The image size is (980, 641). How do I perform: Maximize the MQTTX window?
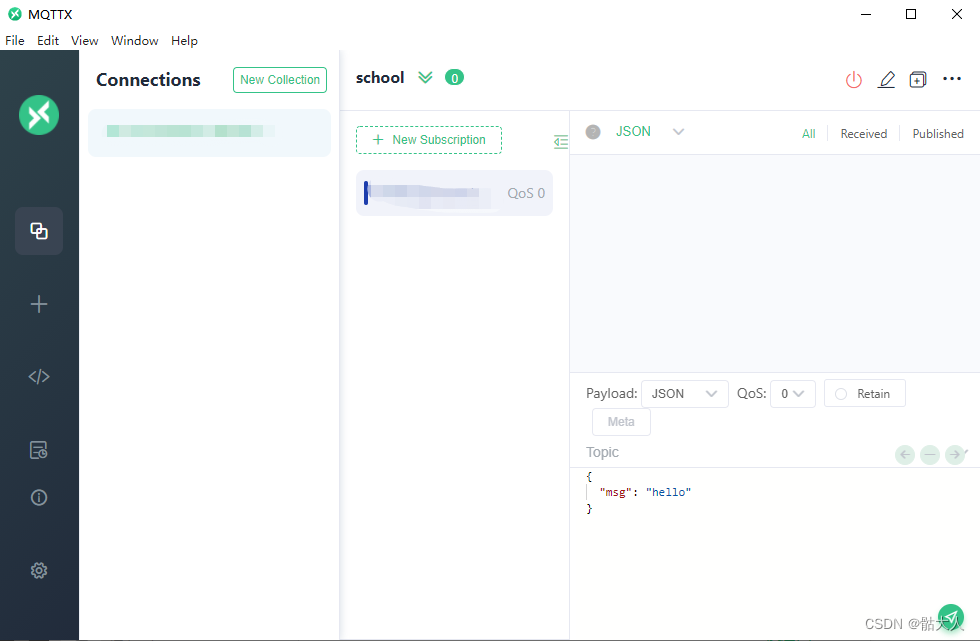(x=911, y=14)
